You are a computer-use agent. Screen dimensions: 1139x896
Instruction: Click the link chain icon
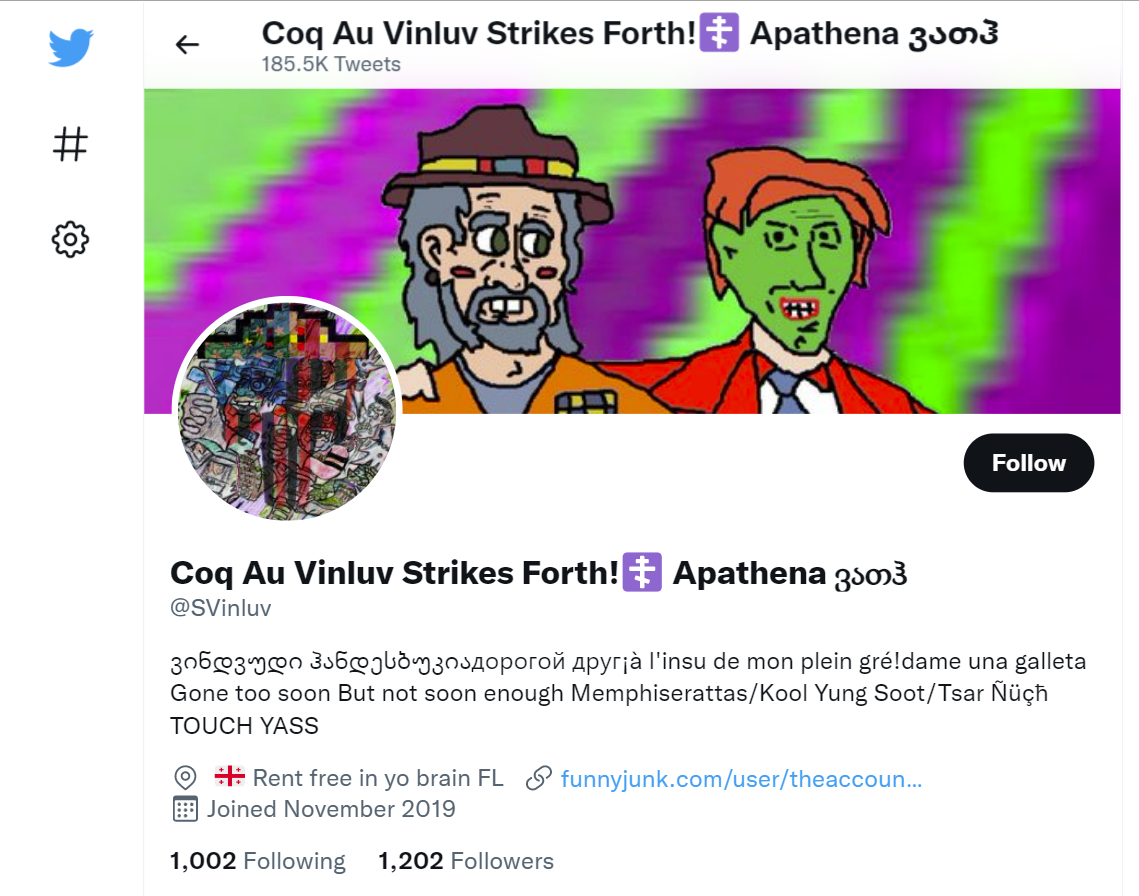[538, 778]
